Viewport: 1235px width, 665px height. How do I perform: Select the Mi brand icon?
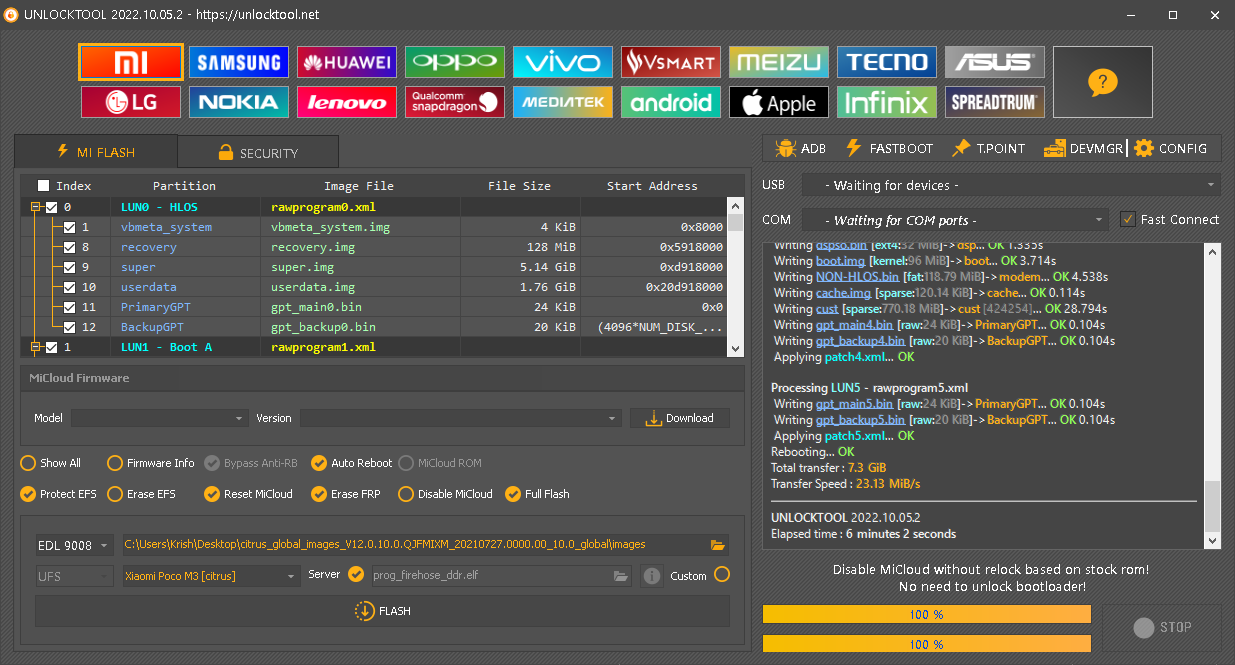[130, 63]
